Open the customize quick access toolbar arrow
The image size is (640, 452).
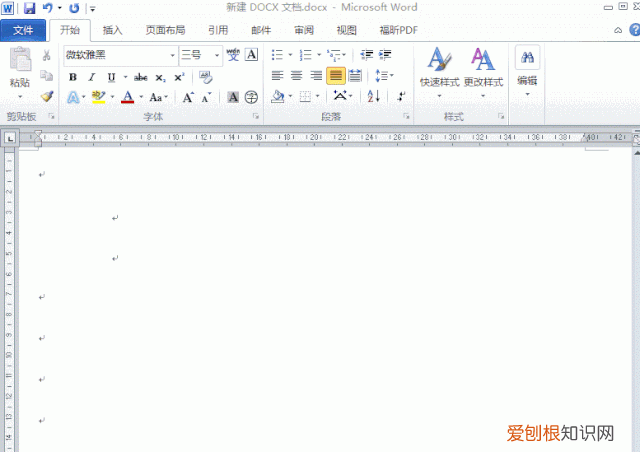(x=93, y=9)
